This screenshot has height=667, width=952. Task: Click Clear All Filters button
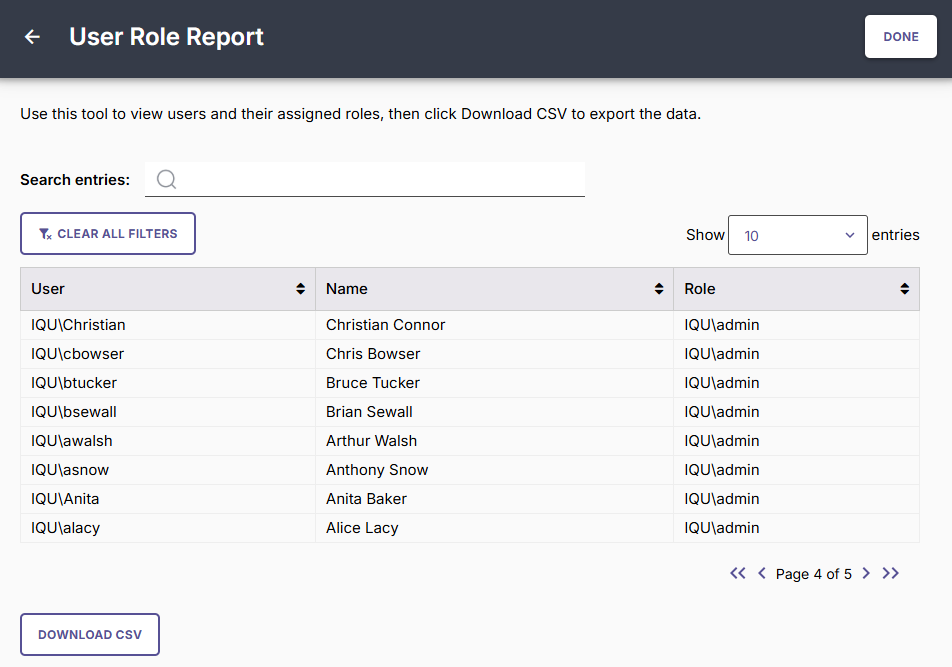tap(108, 234)
